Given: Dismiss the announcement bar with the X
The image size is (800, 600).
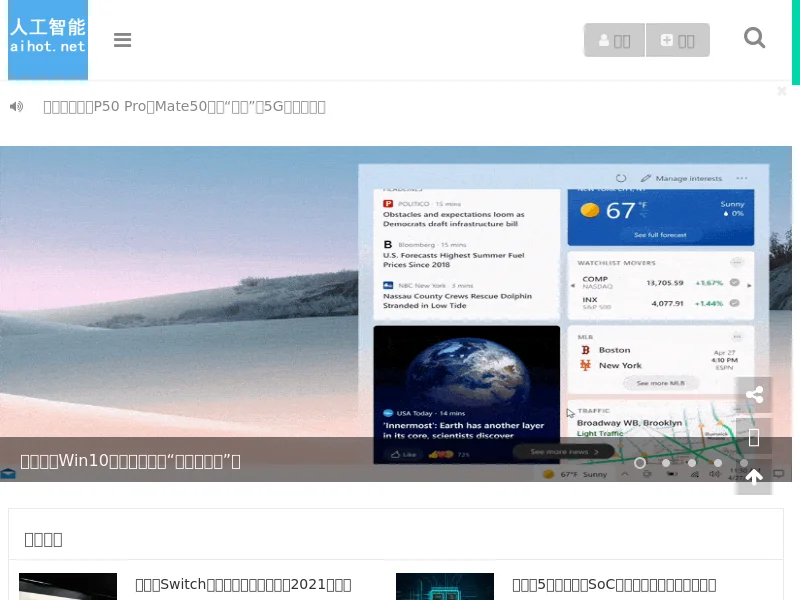Looking at the screenshot, I should point(782,91).
